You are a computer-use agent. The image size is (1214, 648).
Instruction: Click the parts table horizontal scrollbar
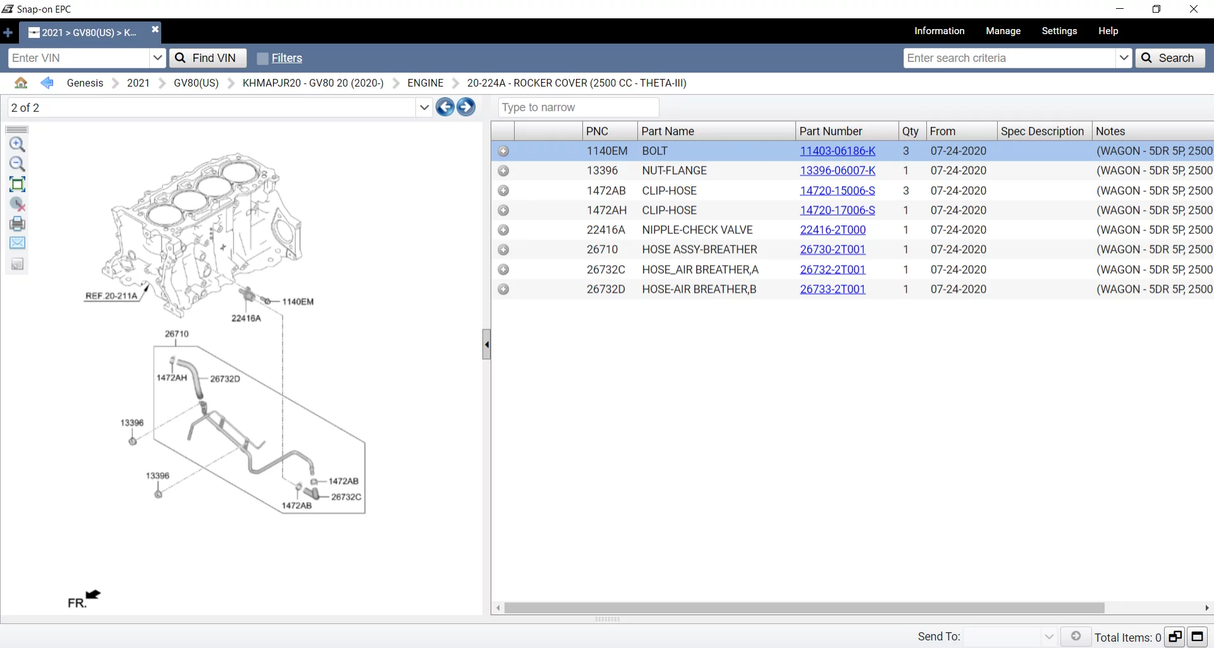pyautogui.click(x=804, y=608)
